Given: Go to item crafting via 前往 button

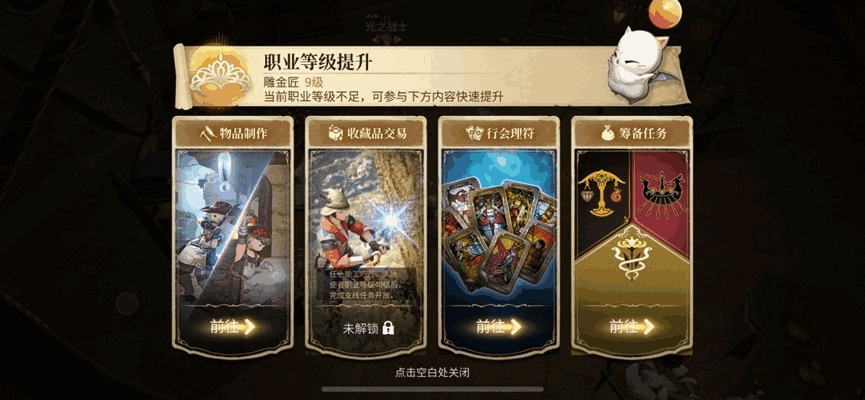Looking at the screenshot, I should 232,327.
